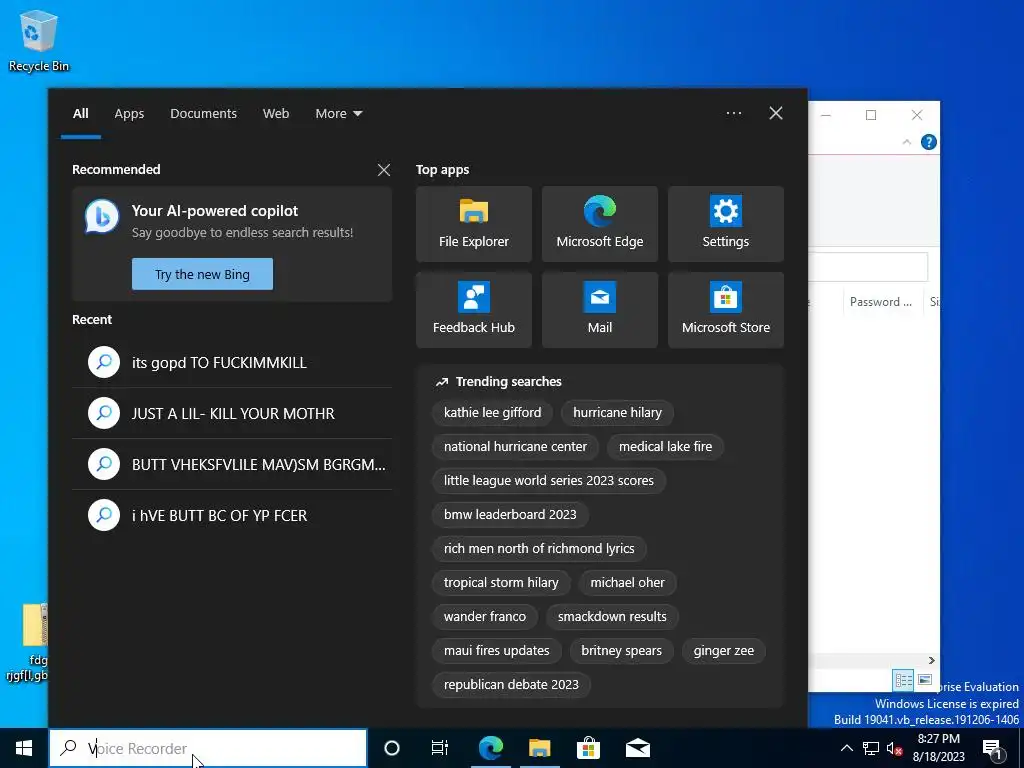Click the Password column header
This screenshot has height=768, width=1024.
(x=880, y=302)
